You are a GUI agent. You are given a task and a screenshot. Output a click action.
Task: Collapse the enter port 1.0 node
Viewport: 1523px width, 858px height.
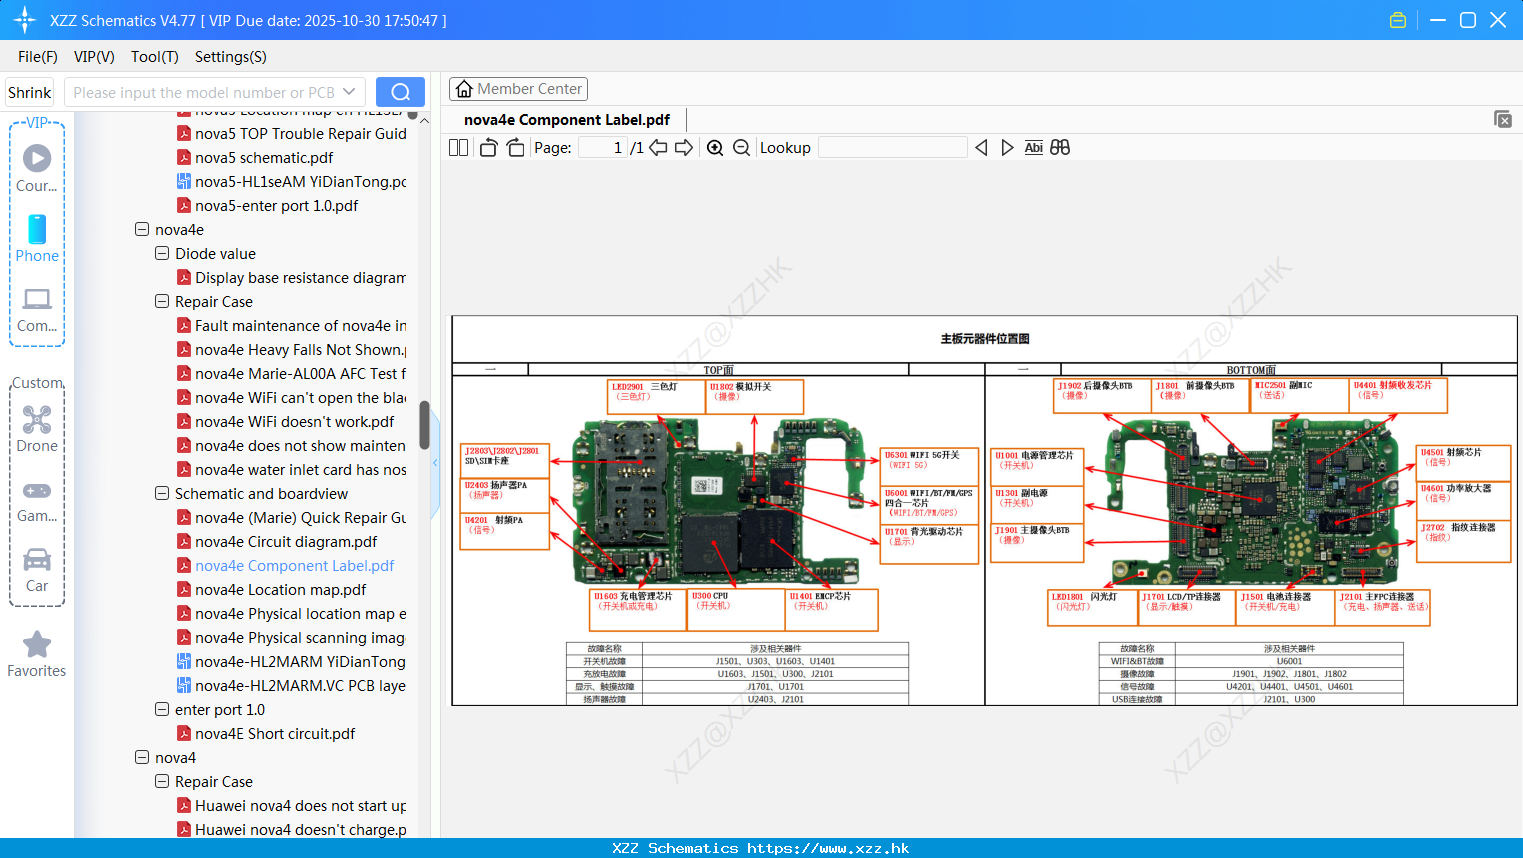162,709
